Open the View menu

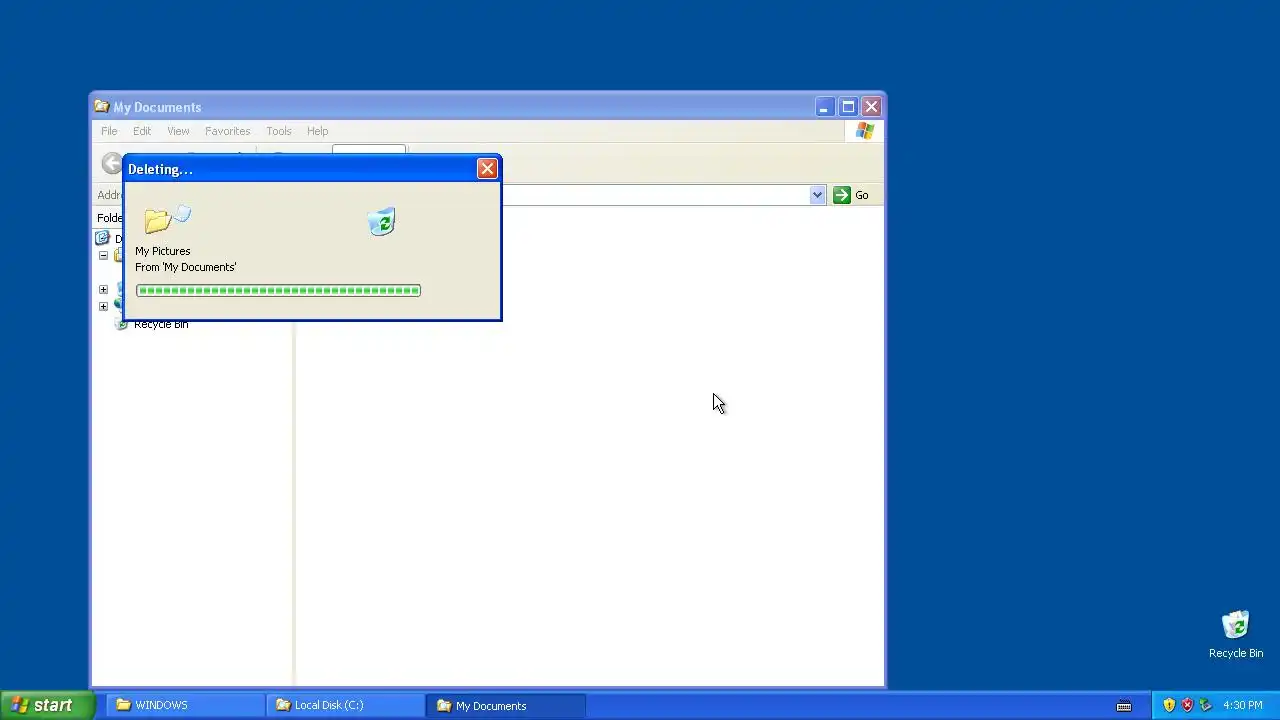click(x=178, y=131)
